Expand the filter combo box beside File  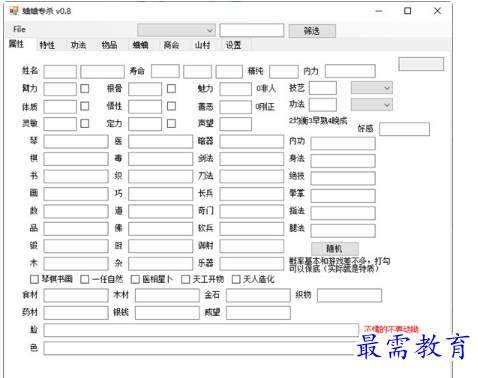tap(176, 30)
